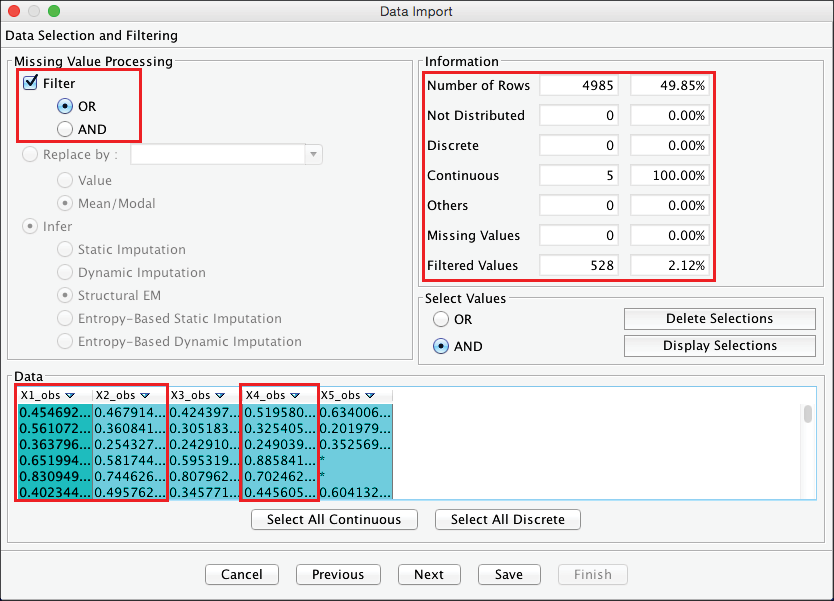The width and height of the screenshot is (834, 601).
Task: Uncheck the Filter checkbox
Action: point(30,83)
